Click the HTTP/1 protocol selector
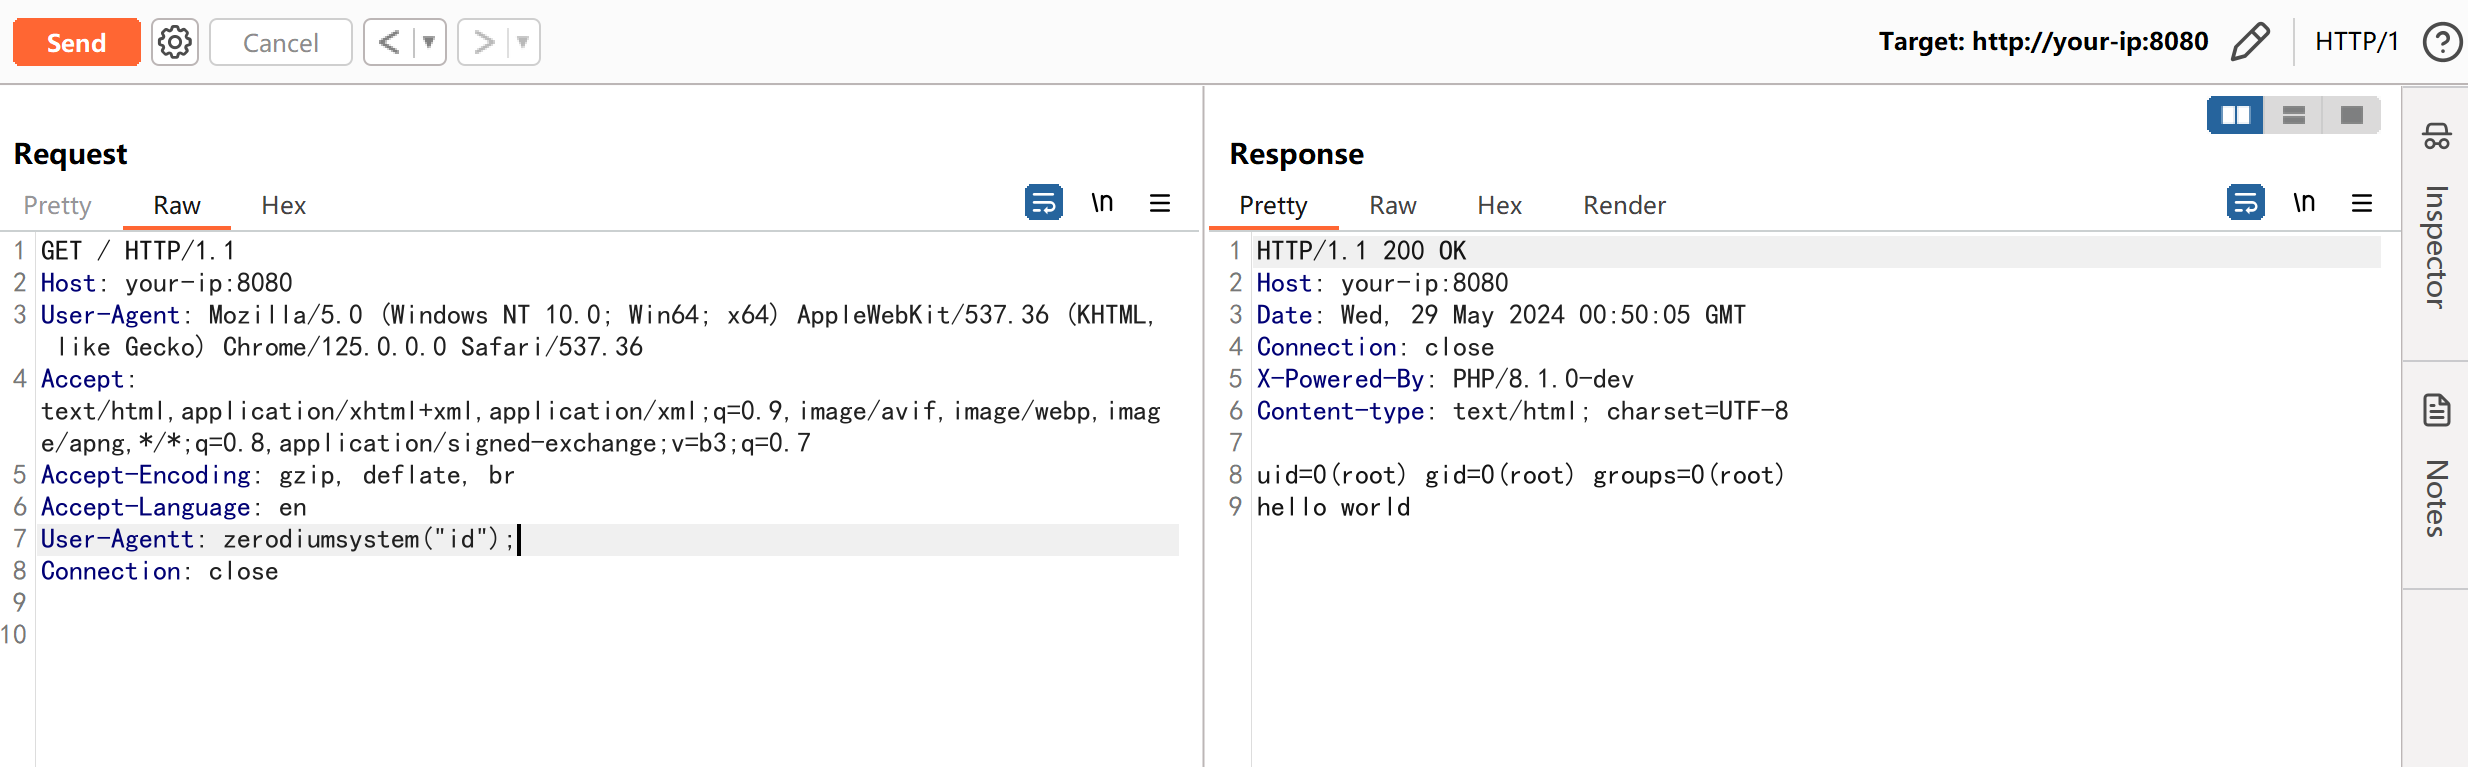The width and height of the screenshot is (2468, 767). click(x=2357, y=42)
